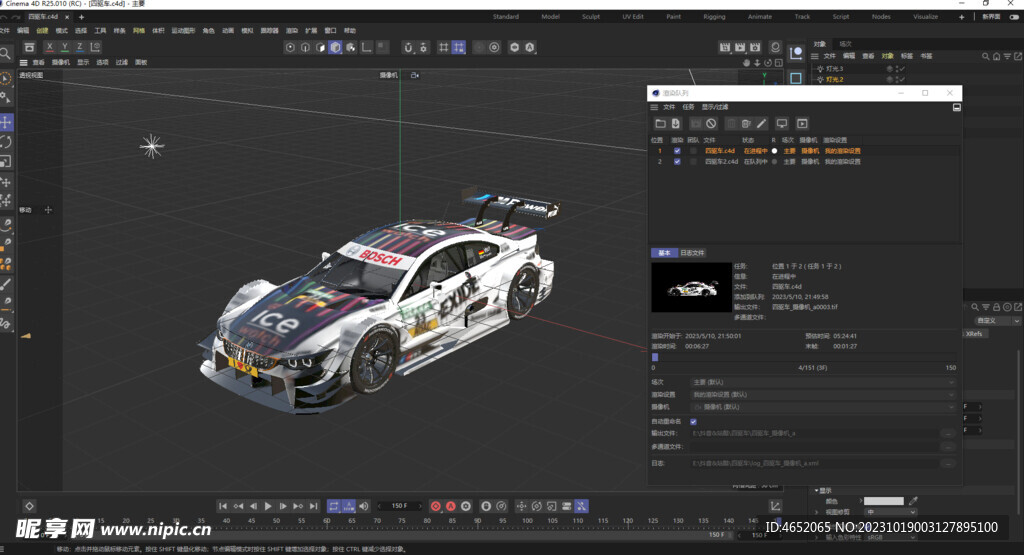
Task: Click the render-to-picture-viewer icon at the top right
Action: coord(740,47)
